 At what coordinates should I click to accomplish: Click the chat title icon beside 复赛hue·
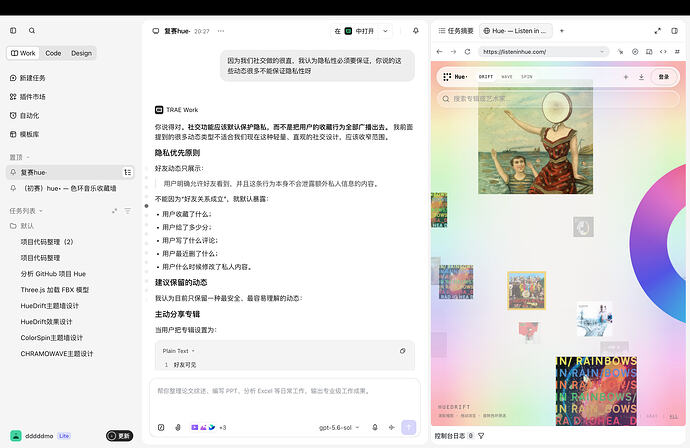156,31
